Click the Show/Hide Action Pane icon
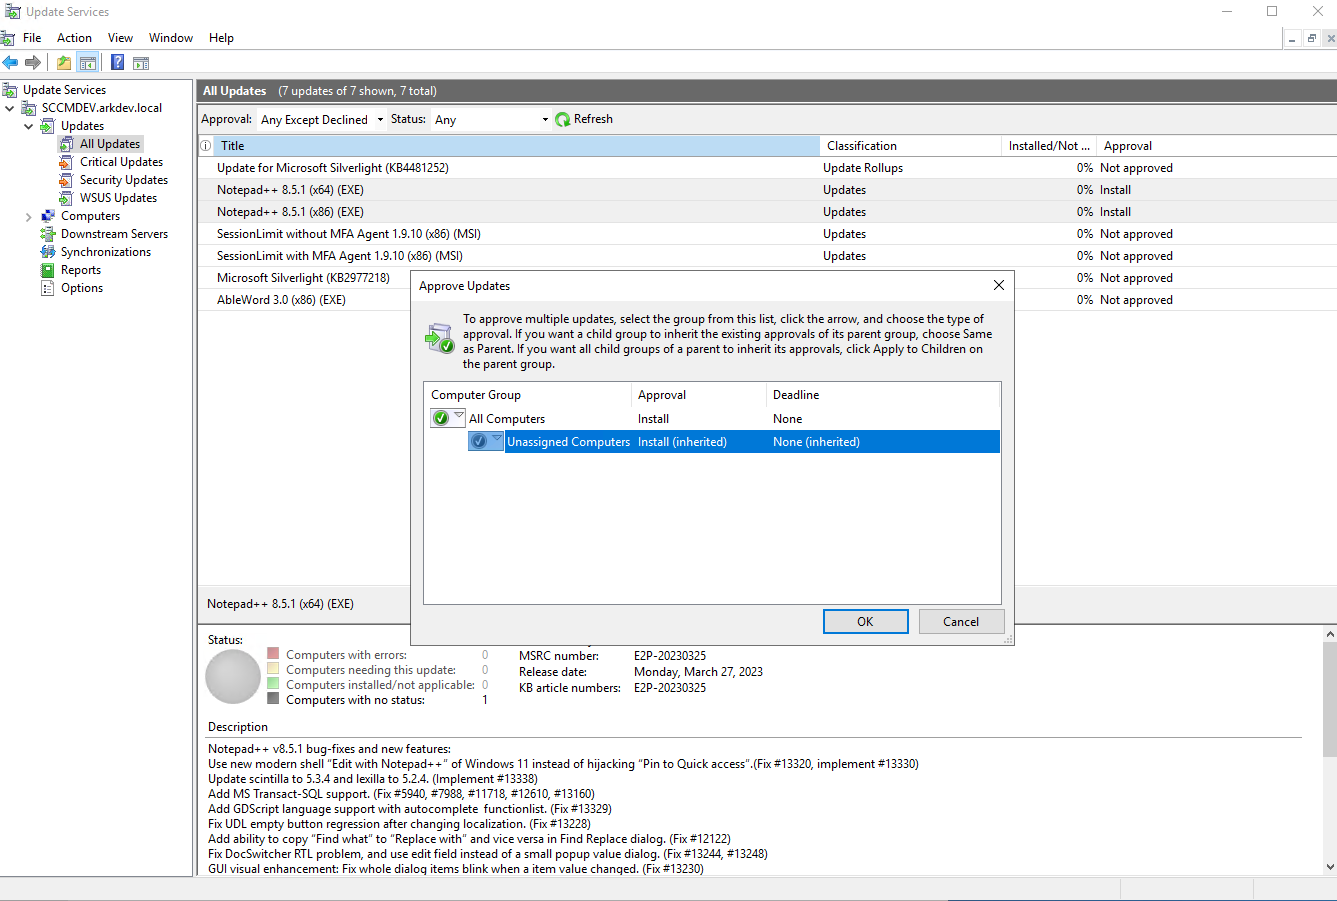1337x901 pixels. click(x=141, y=63)
